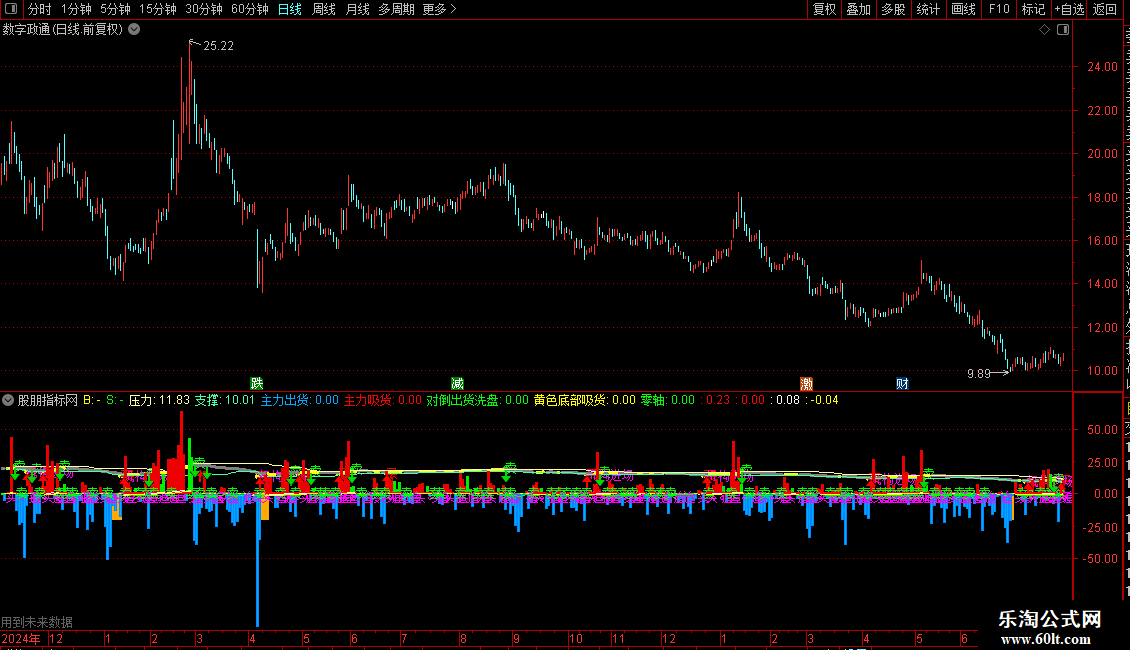Open dropdown beside 数字政通 chart title

click(x=134, y=30)
